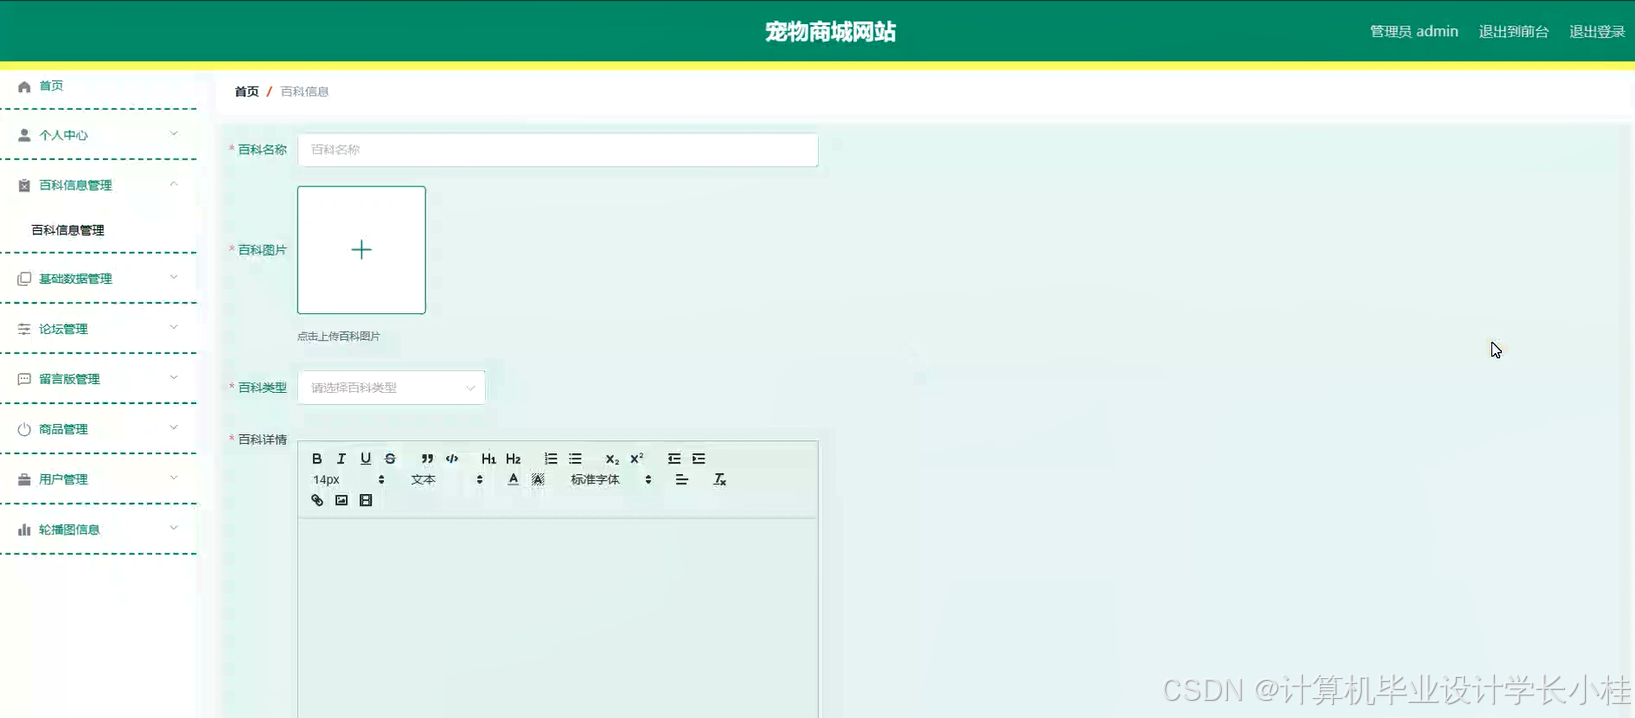Click the 轮播图信息 bar chart icon
1635x718 pixels.
pos(24,530)
